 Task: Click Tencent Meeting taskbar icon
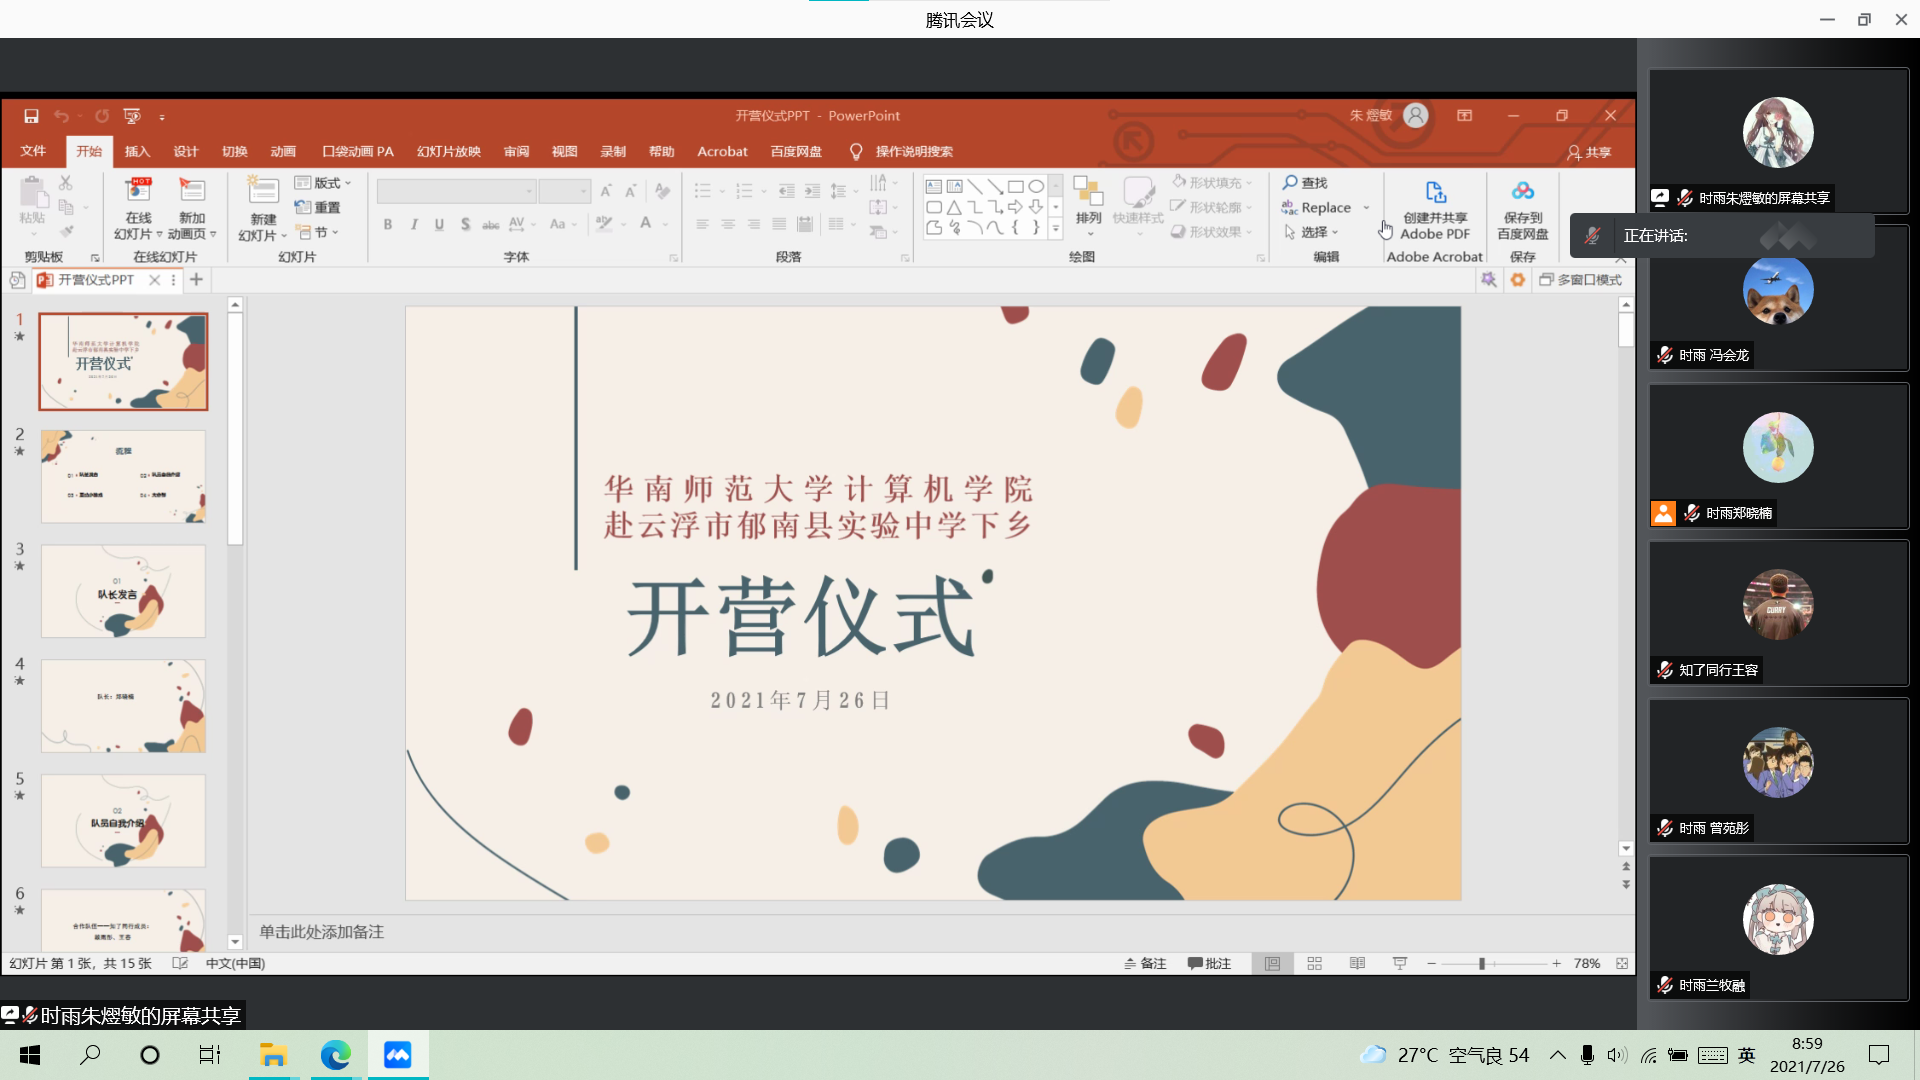397,1055
